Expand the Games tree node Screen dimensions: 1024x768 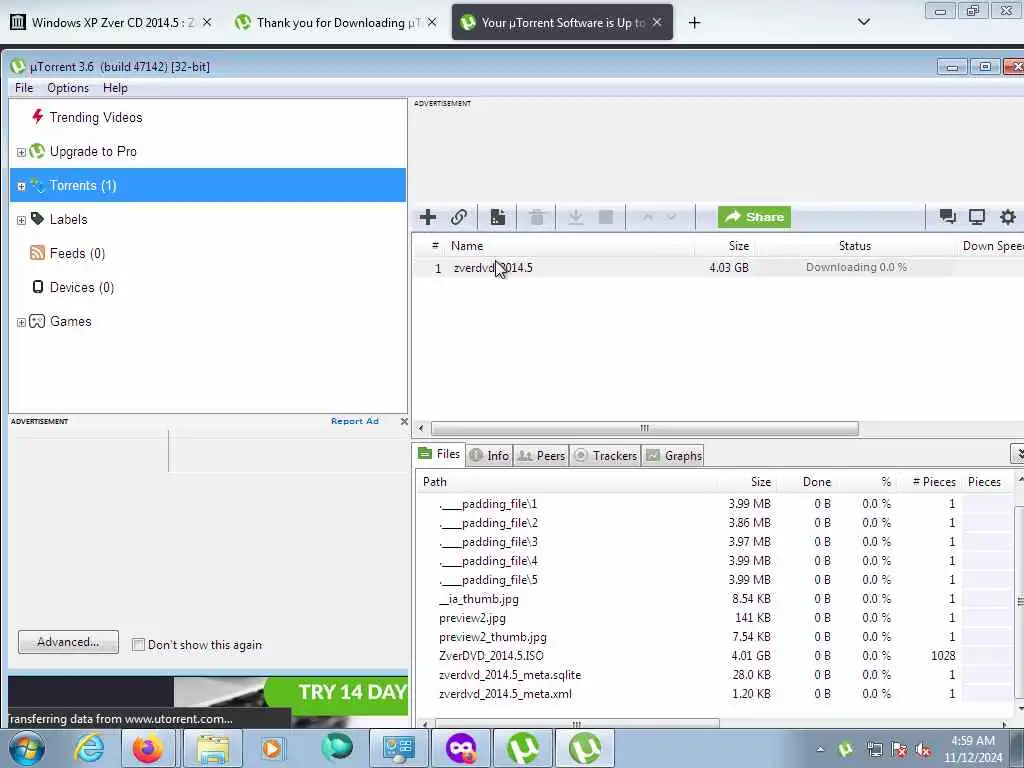[x=21, y=322]
